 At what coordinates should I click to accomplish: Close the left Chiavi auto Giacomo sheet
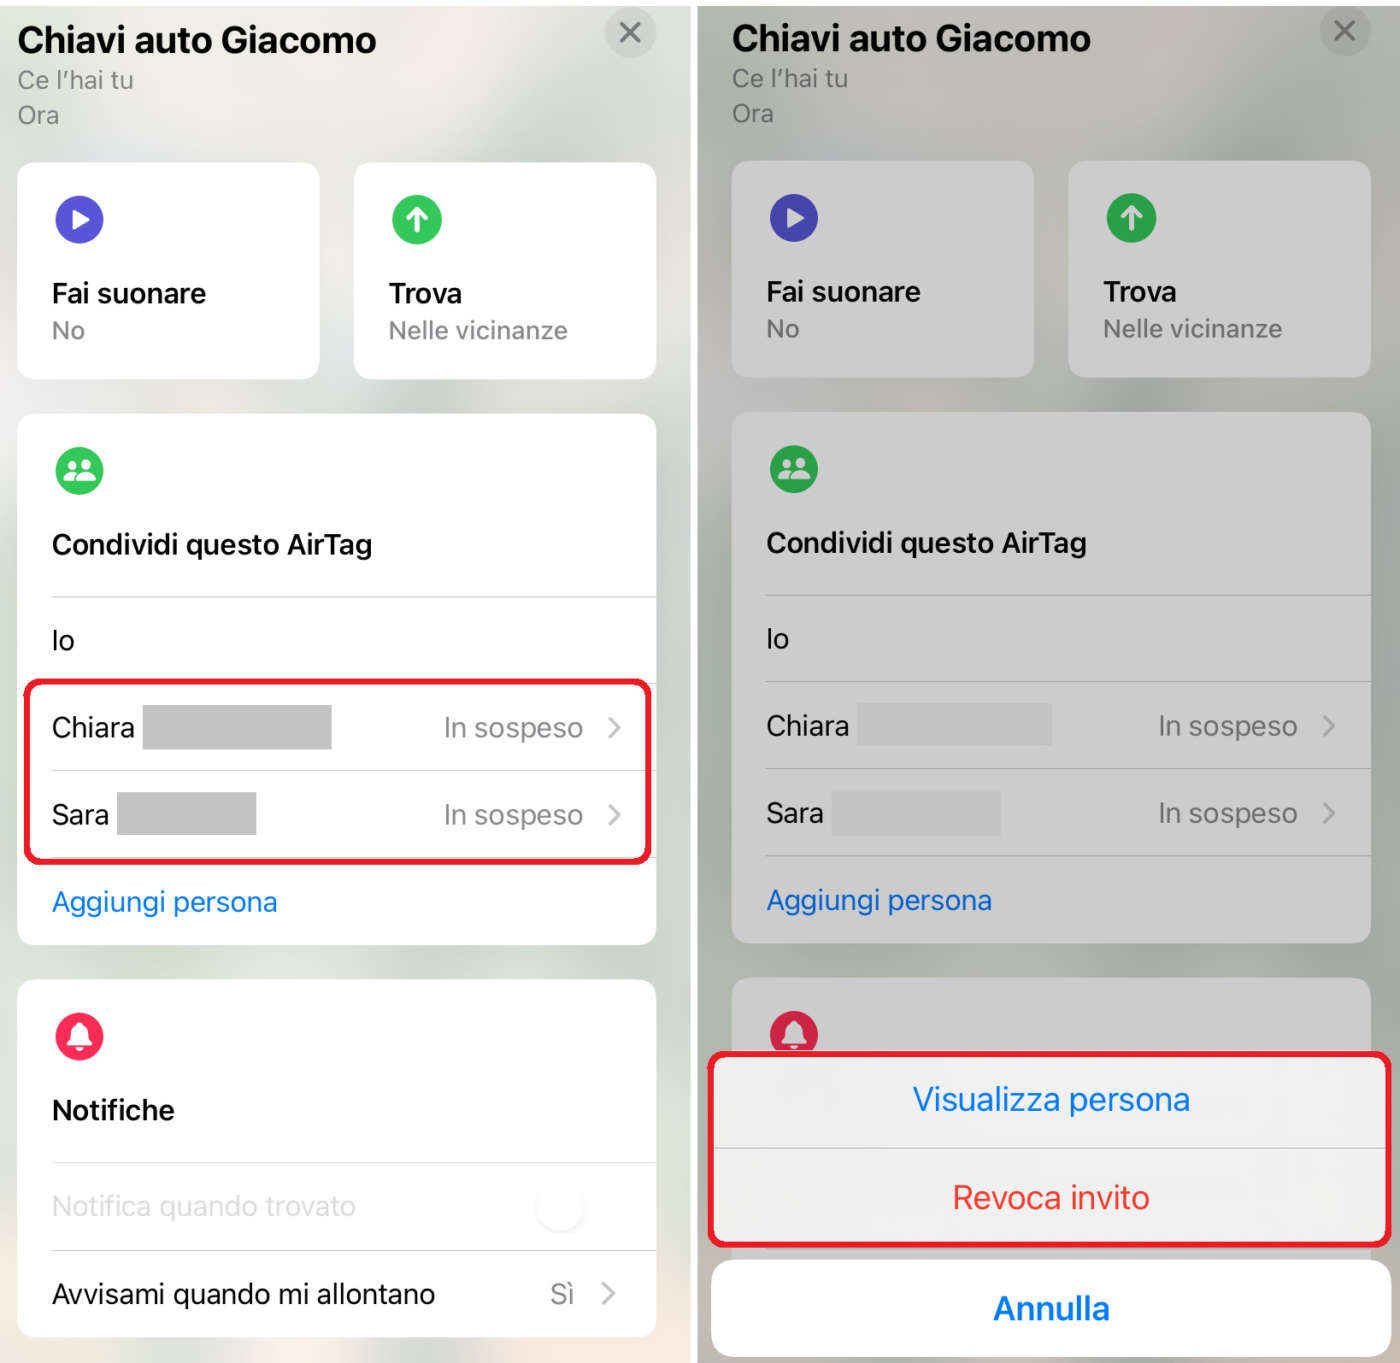click(x=630, y=33)
